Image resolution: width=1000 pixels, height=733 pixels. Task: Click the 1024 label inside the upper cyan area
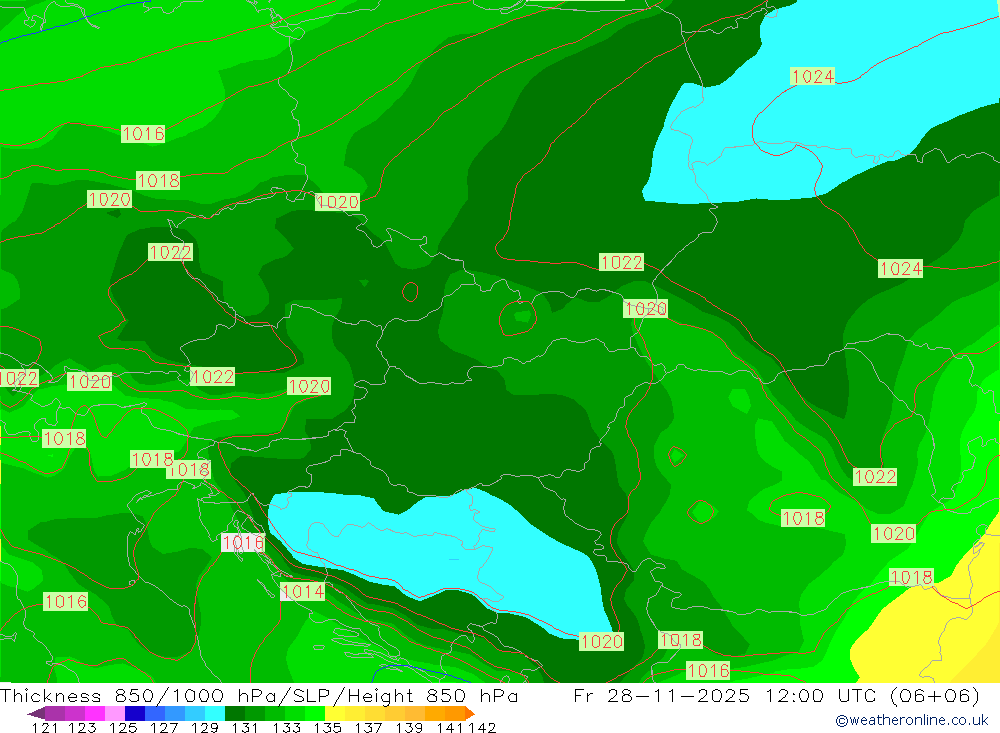[x=812, y=77]
